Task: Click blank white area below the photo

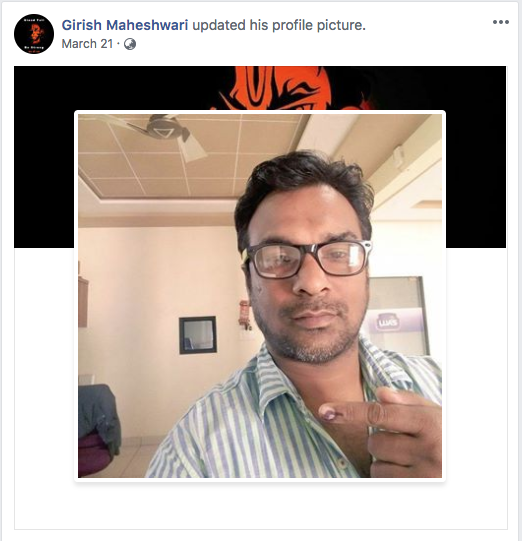Action: 260,505
